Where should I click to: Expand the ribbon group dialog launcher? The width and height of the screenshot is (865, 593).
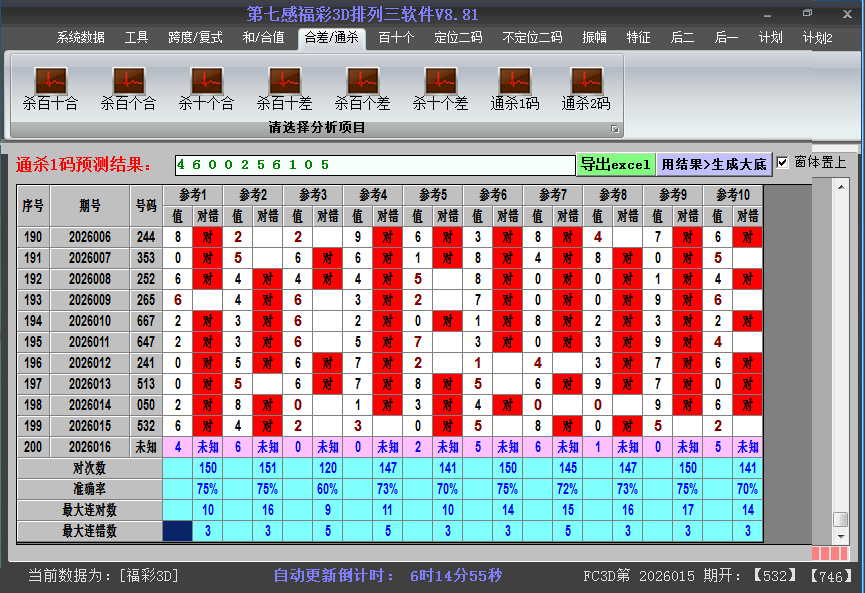[615, 129]
